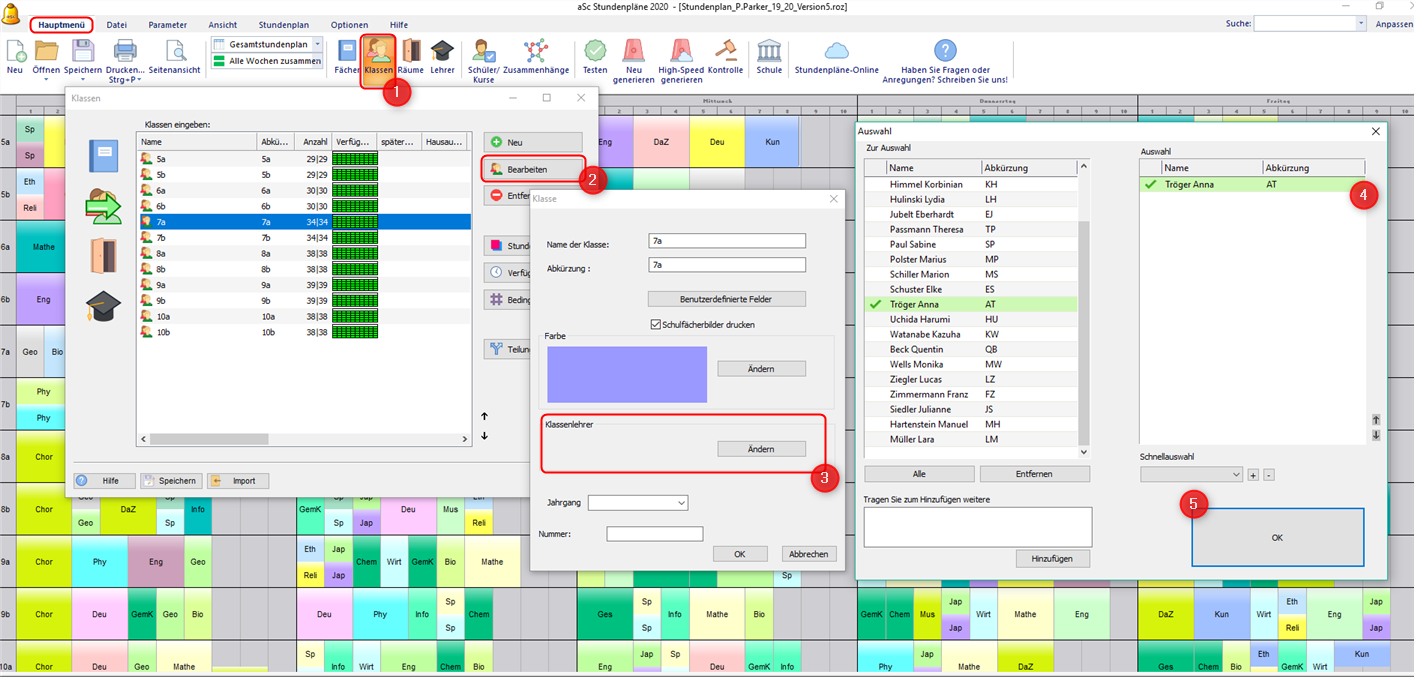This screenshot has height=677, width=1414.
Task: Open the Datei menu
Action: [x=117, y=25]
